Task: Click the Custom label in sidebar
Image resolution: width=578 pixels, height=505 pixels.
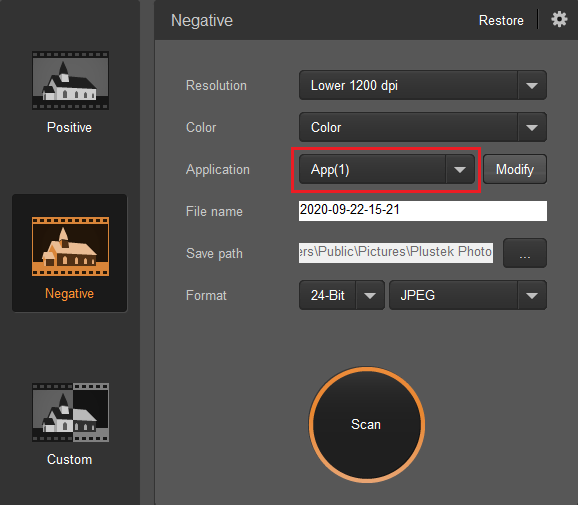Action: point(69,459)
